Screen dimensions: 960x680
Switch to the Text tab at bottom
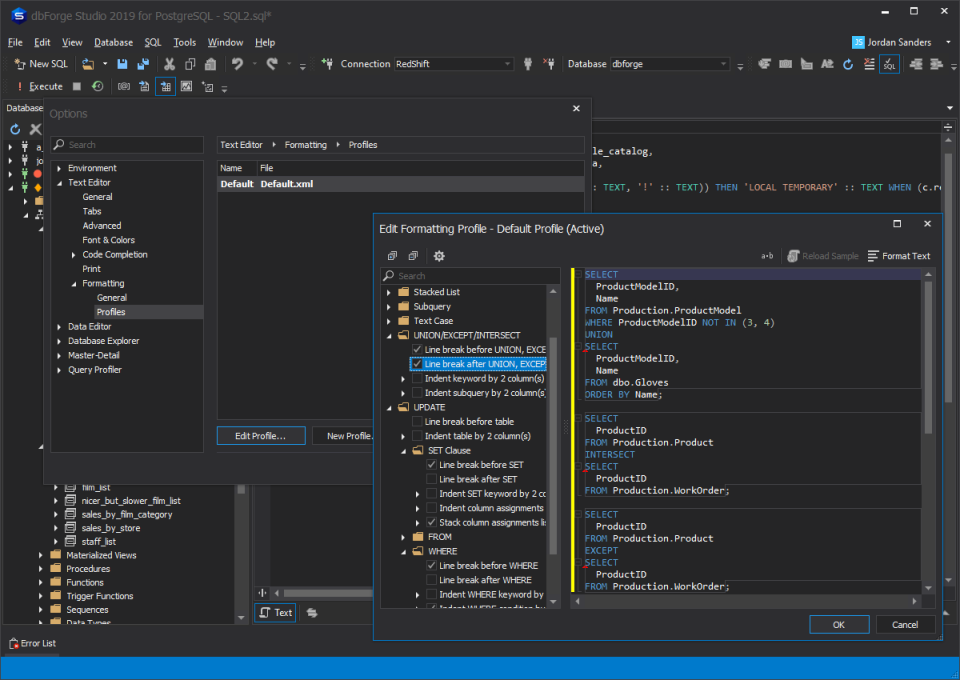274,612
